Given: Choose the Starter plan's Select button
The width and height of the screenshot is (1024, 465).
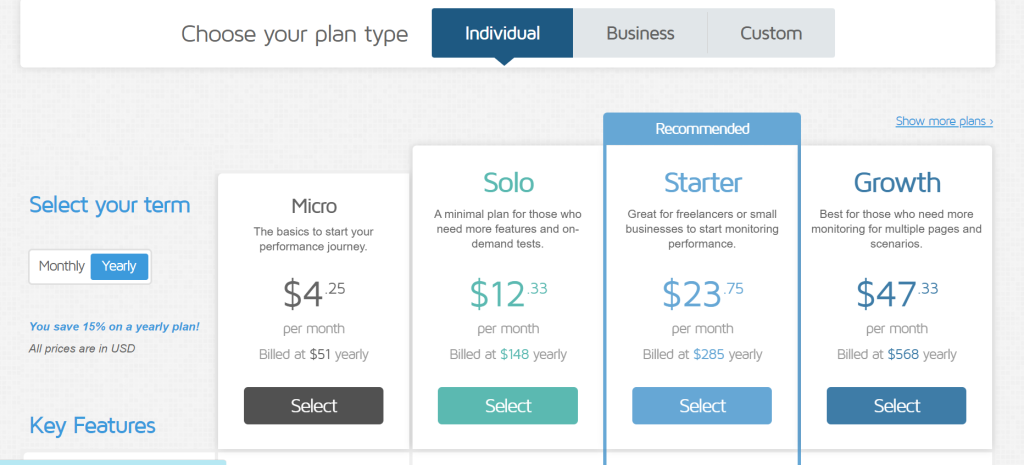Looking at the screenshot, I should pyautogui.click(x=702, y=406).
